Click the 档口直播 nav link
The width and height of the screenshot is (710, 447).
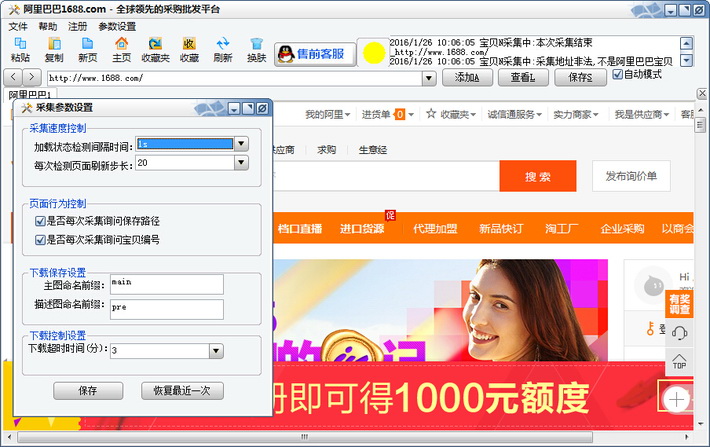point(300,229)
